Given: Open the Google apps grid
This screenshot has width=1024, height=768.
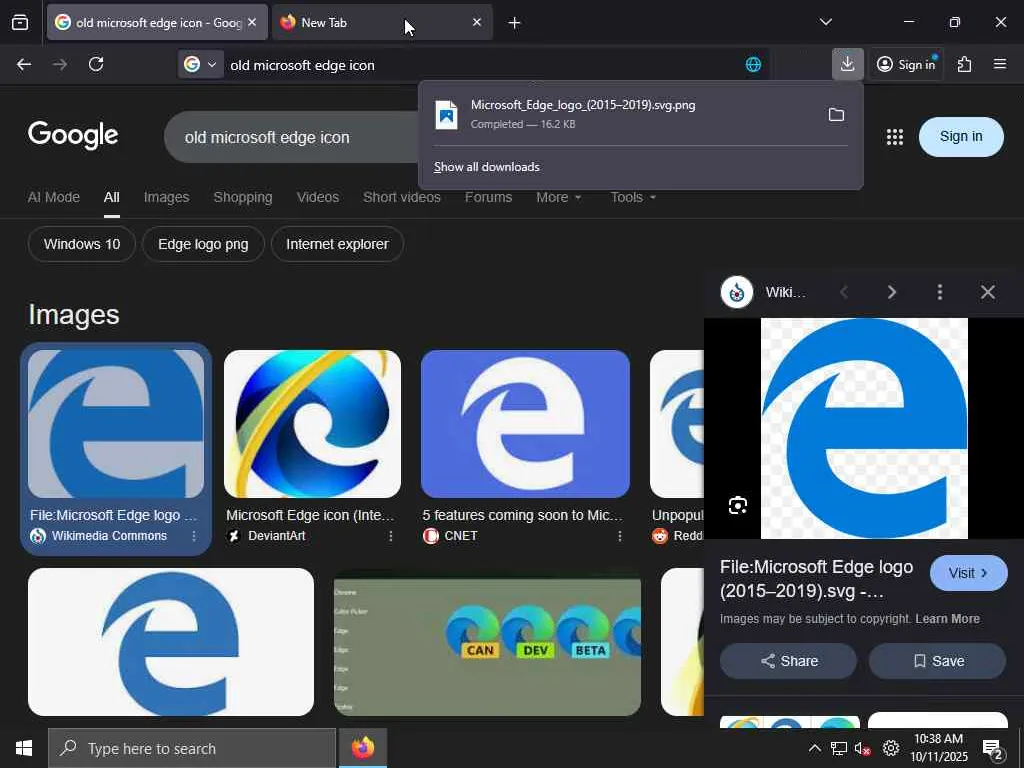Looking at the screenshot, I should pyautogui.click(x=895, y=136).
